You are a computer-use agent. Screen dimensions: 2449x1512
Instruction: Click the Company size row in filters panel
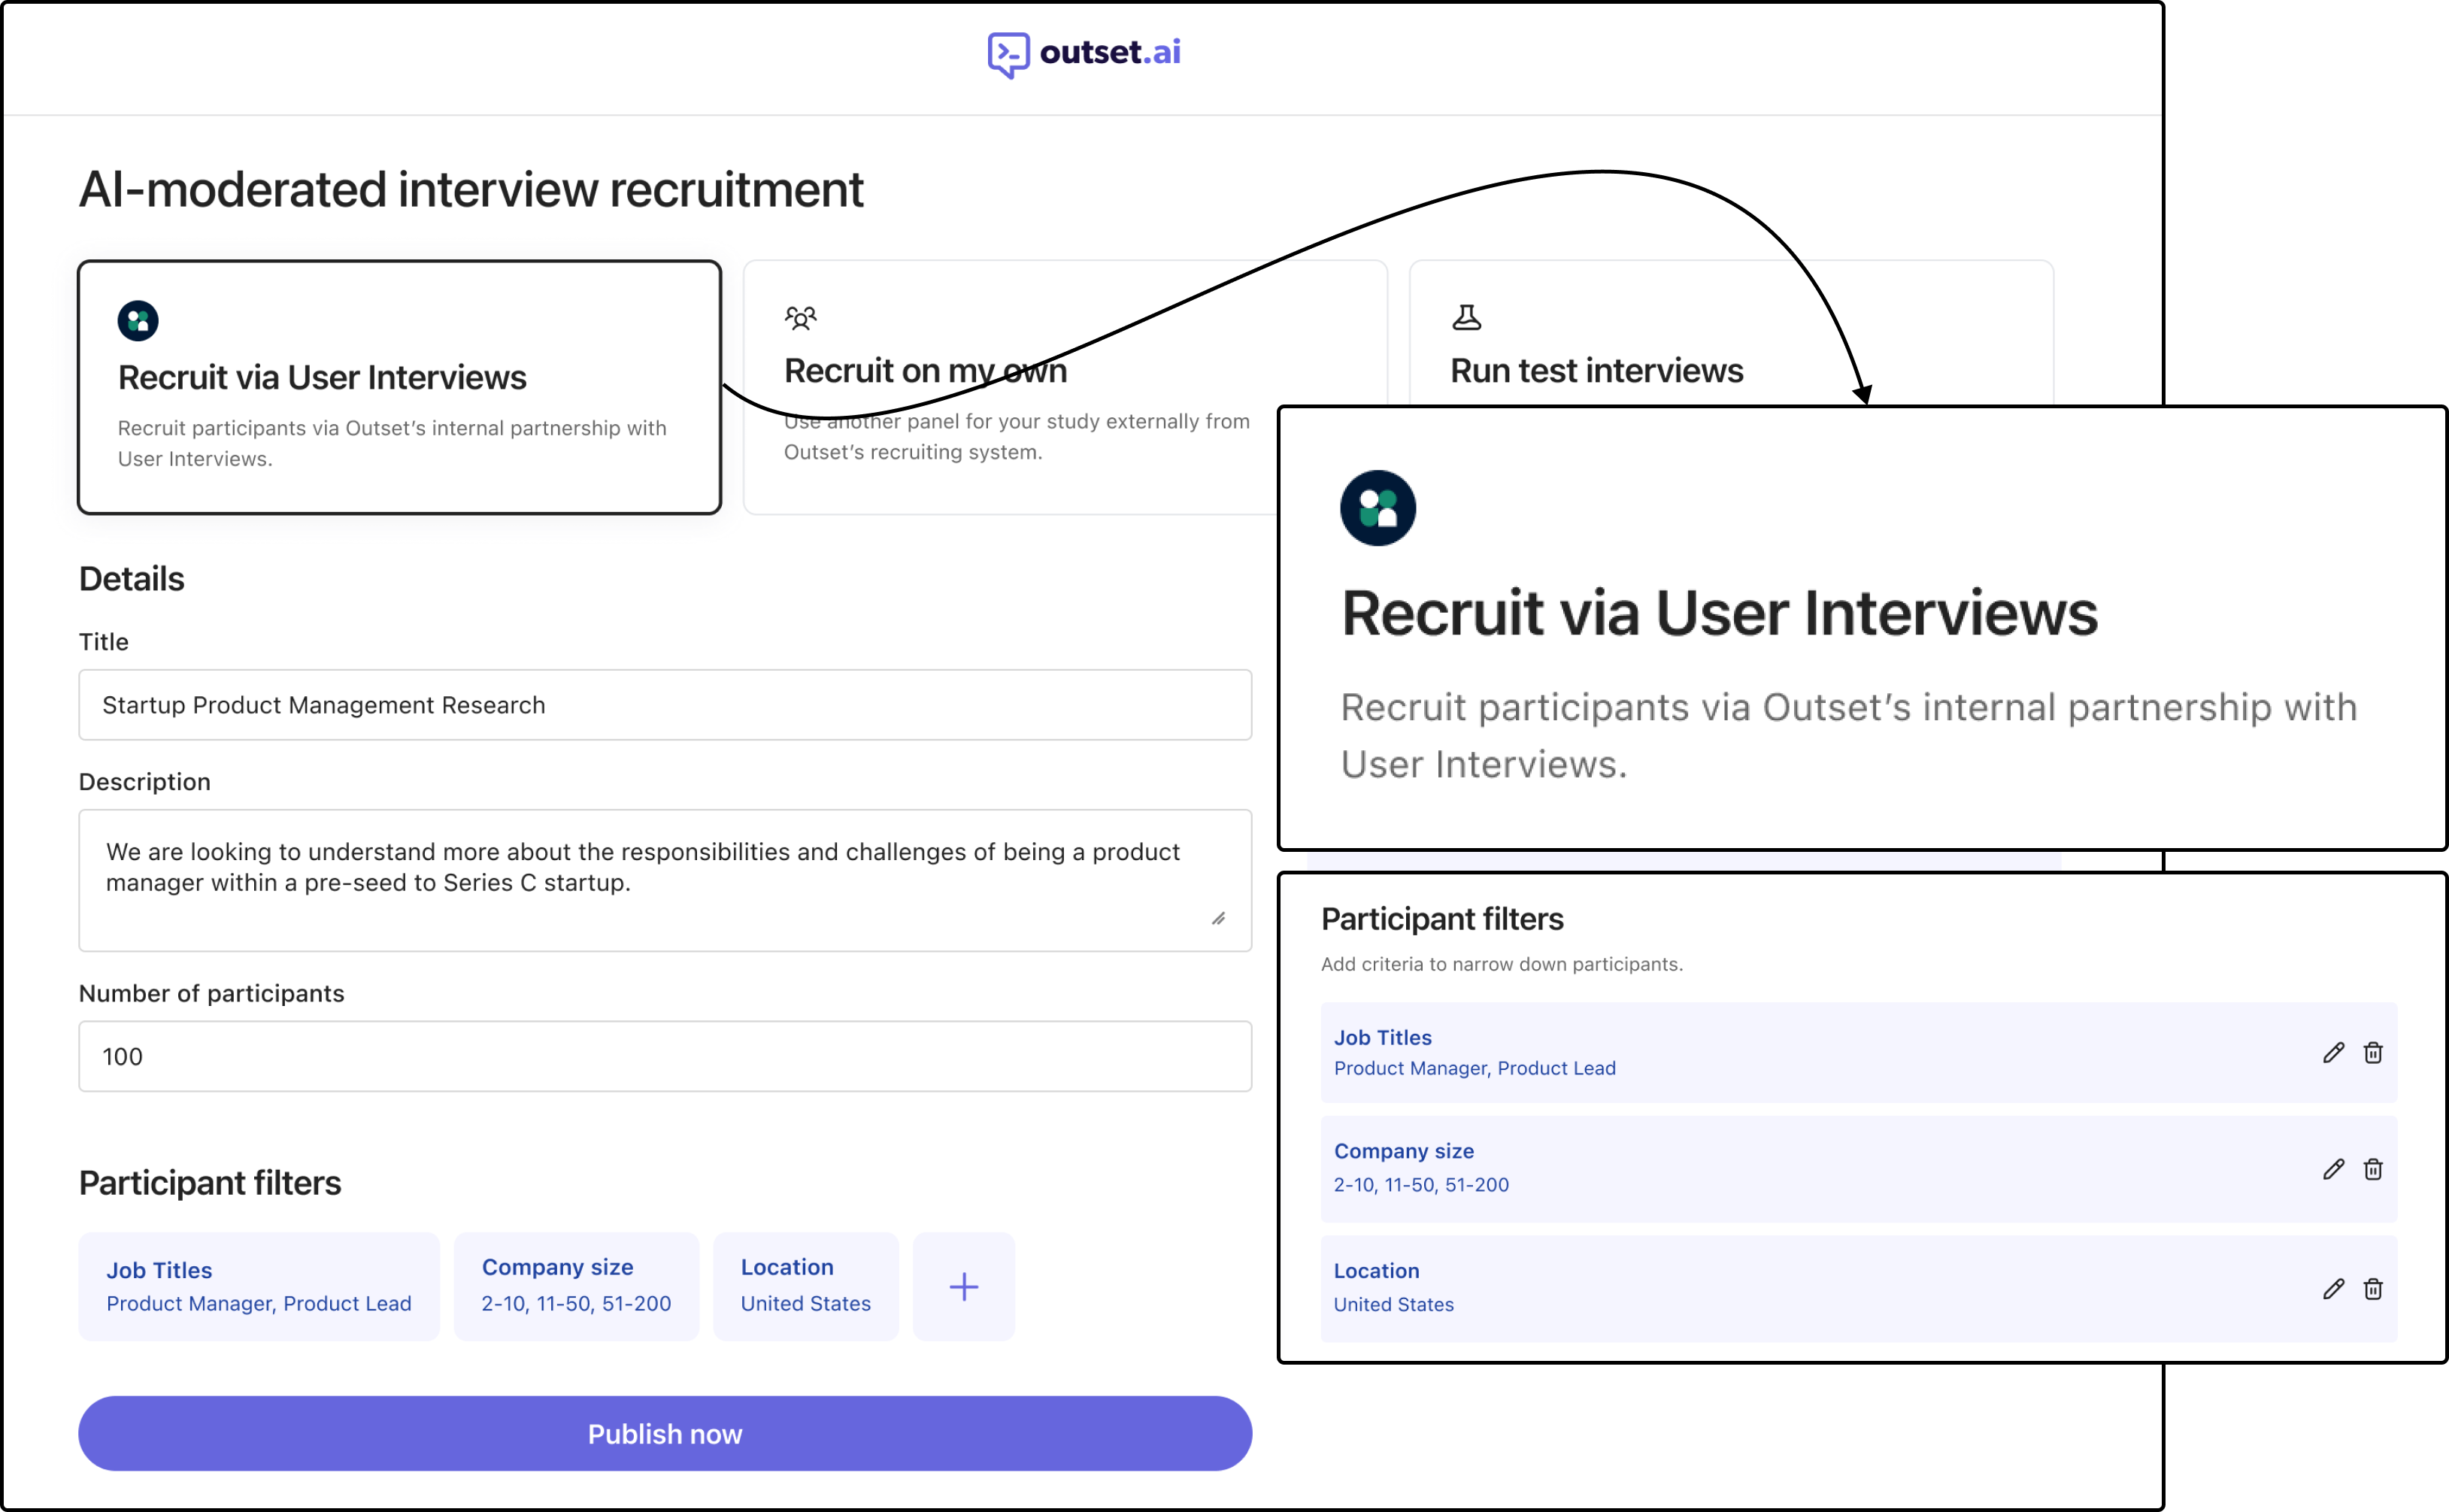[x=1858, y=1168]
